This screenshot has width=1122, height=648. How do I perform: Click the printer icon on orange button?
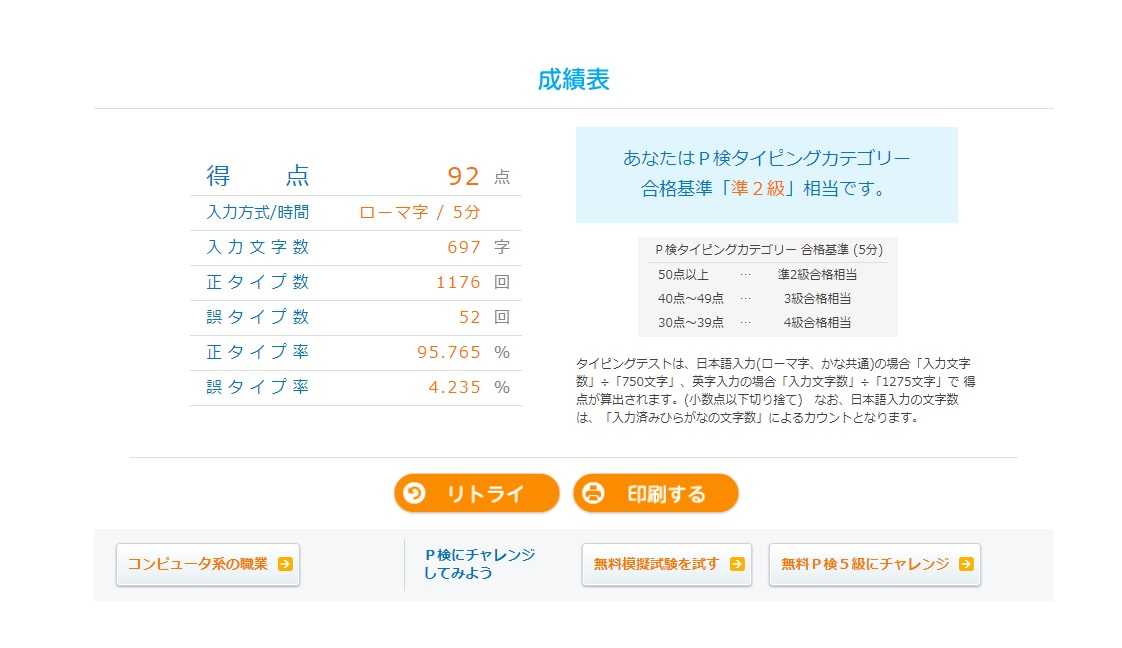coord(593,493)
